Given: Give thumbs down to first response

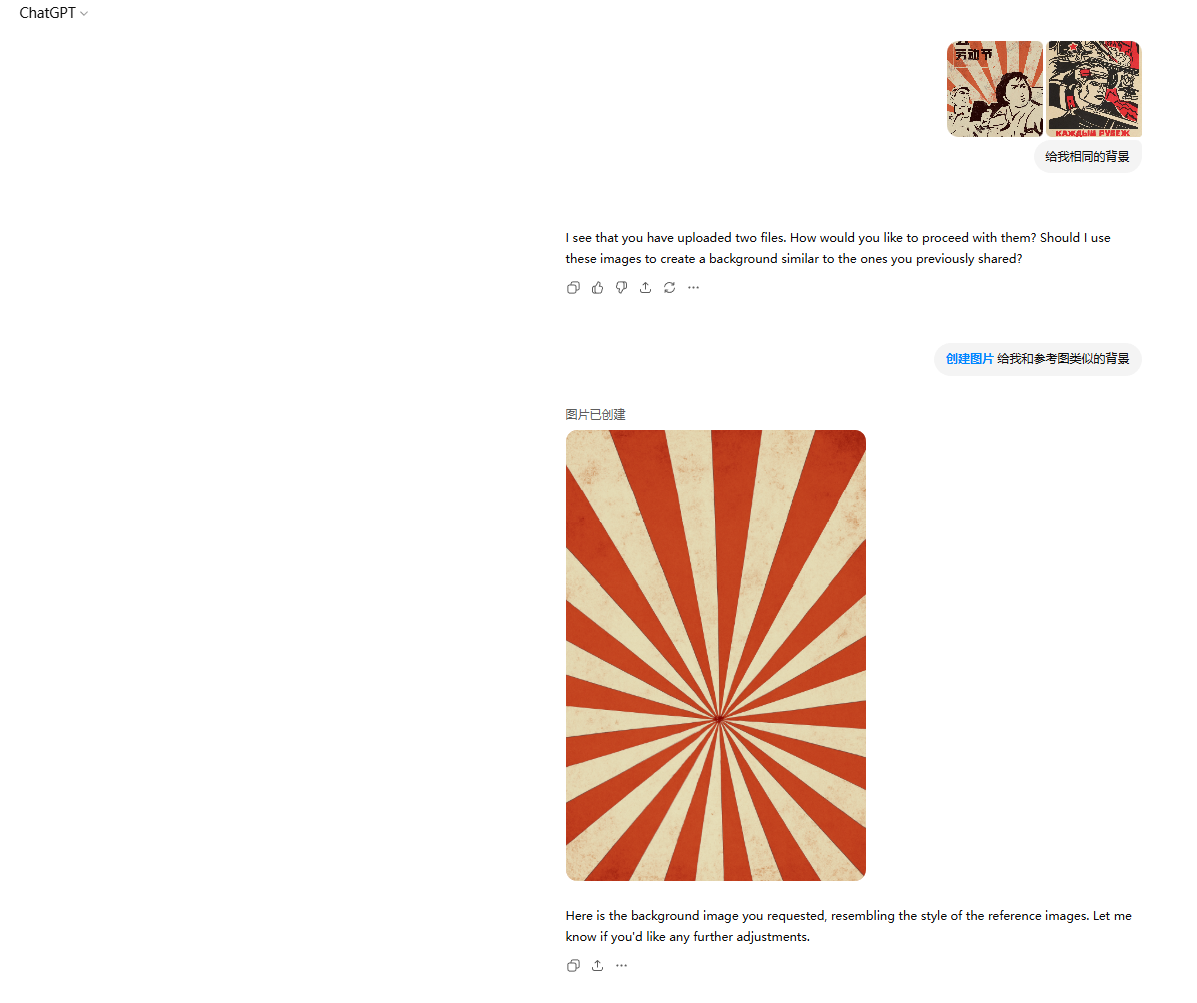Looking at the screenshot, I should click(621, 288).
